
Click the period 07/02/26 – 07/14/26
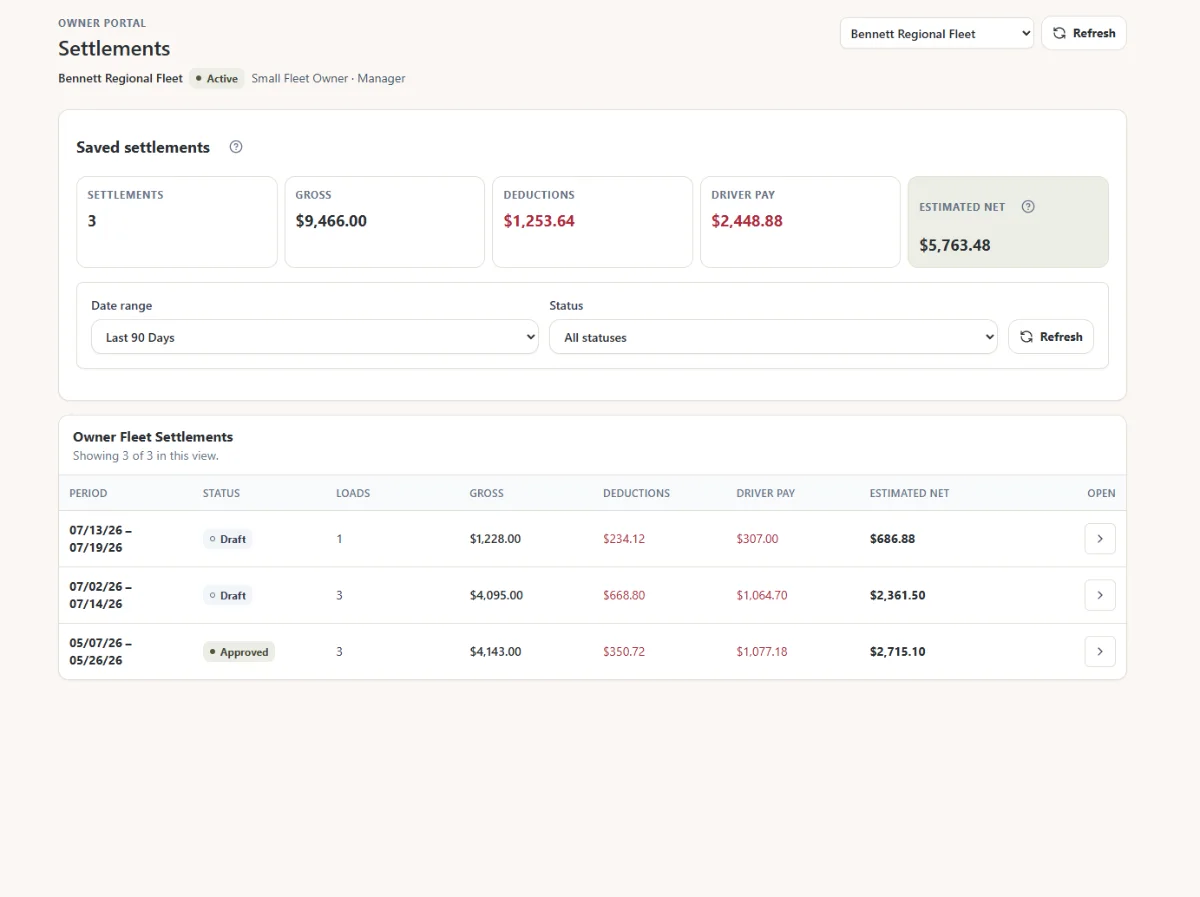tap(100, 595)
